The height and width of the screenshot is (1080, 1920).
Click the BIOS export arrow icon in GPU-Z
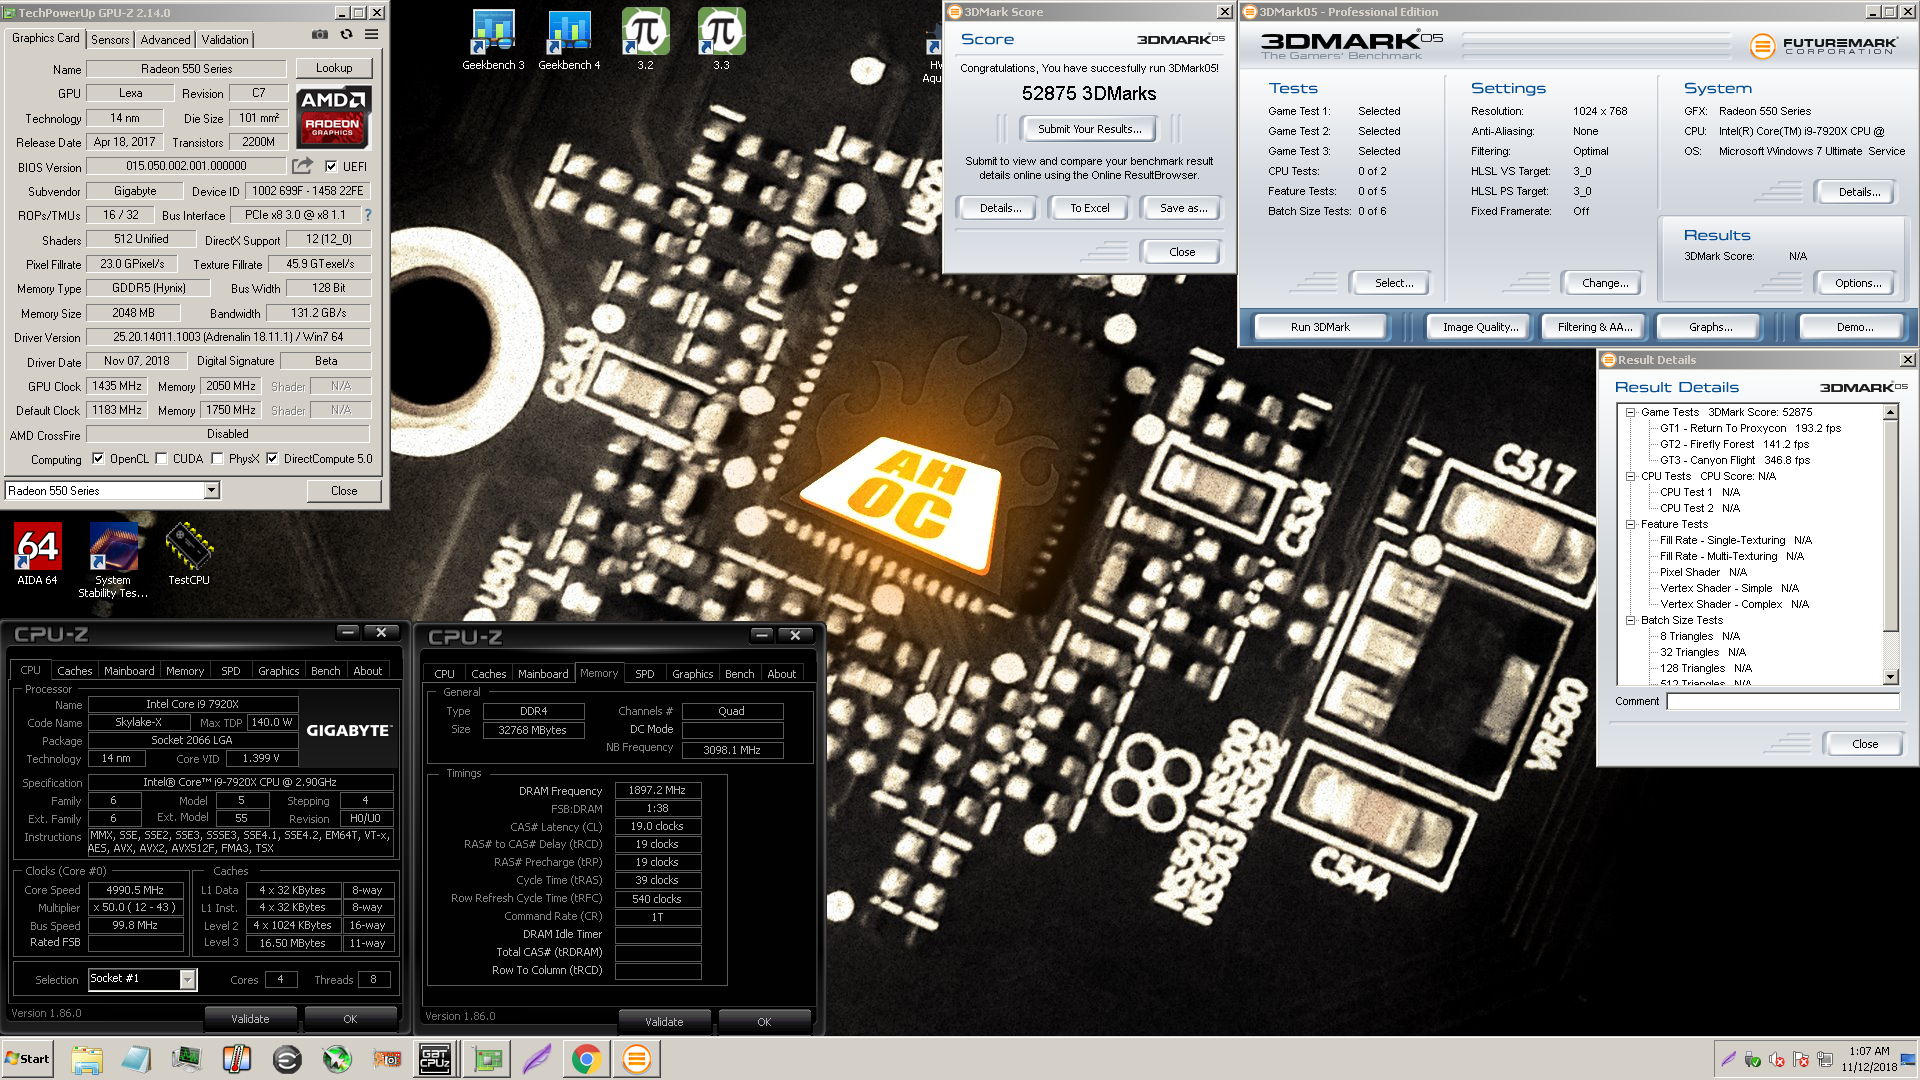tap(302, 166)
